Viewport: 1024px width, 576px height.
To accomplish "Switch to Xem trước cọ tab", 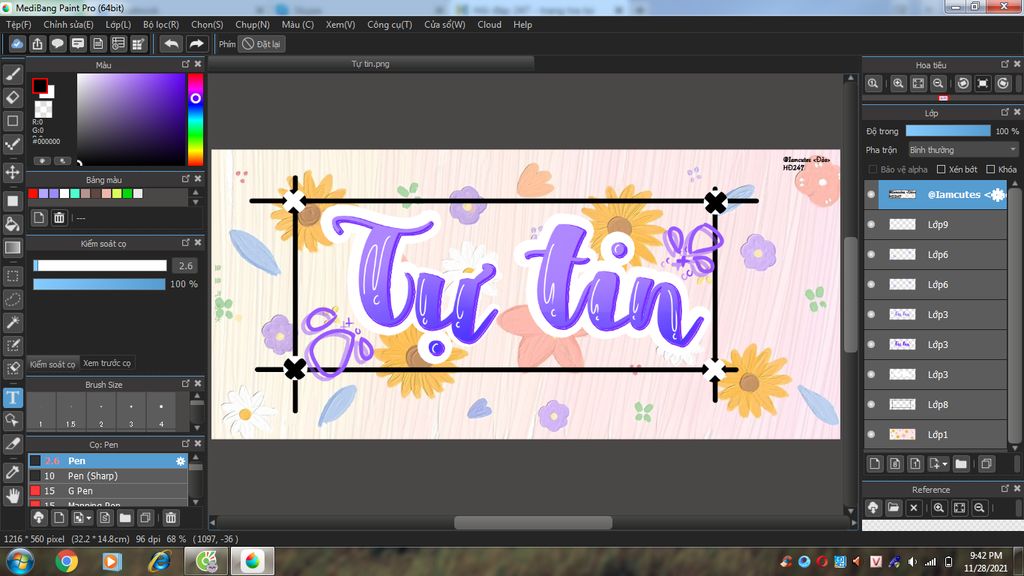I will pyautogui.click(x=106, y=363).
